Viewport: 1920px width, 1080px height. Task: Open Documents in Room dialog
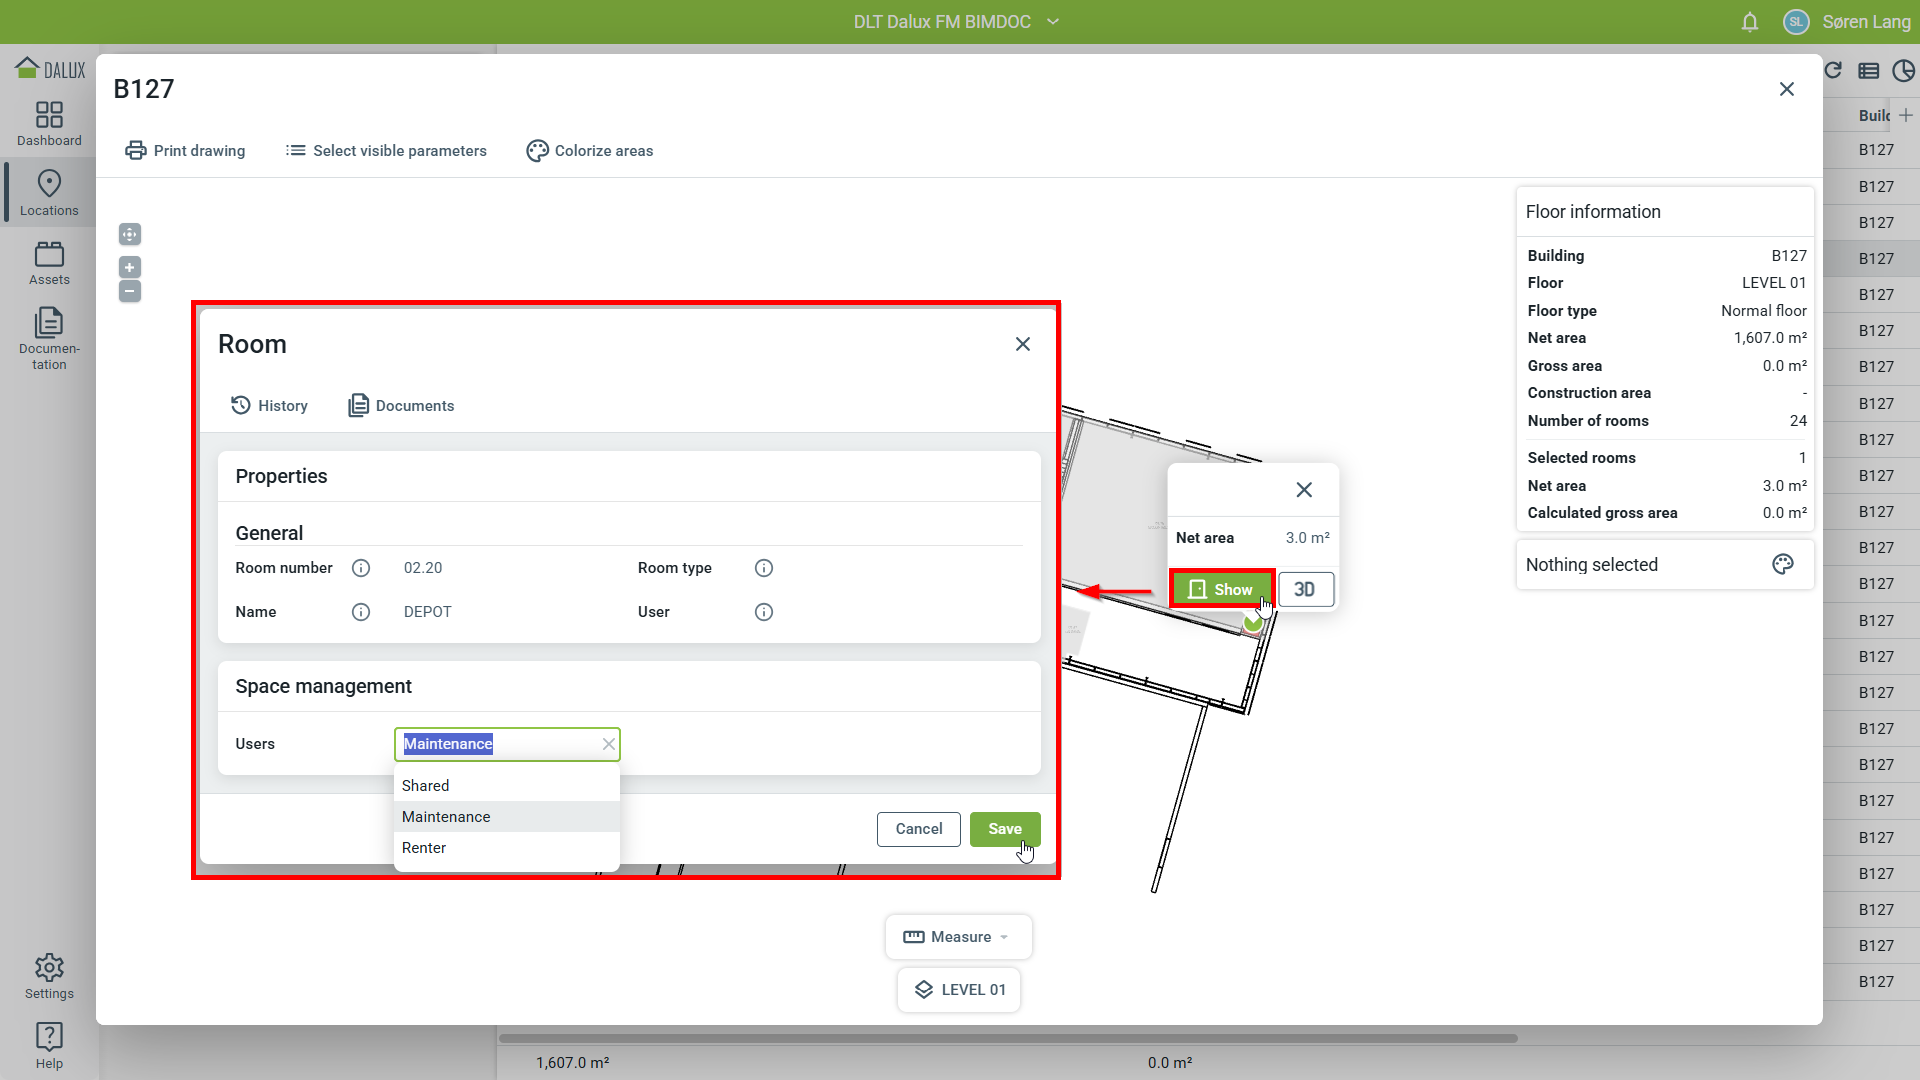pos(401,406)
